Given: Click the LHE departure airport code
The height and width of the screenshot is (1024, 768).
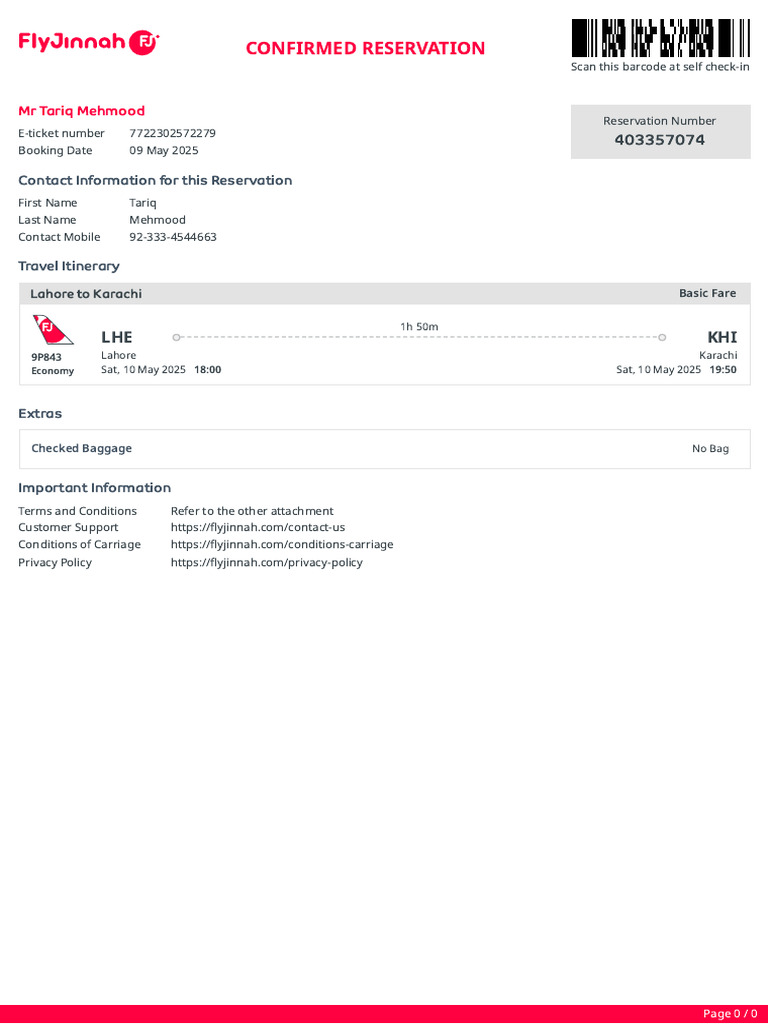Looking at the screenshot, I should click(x=117, y=337).
